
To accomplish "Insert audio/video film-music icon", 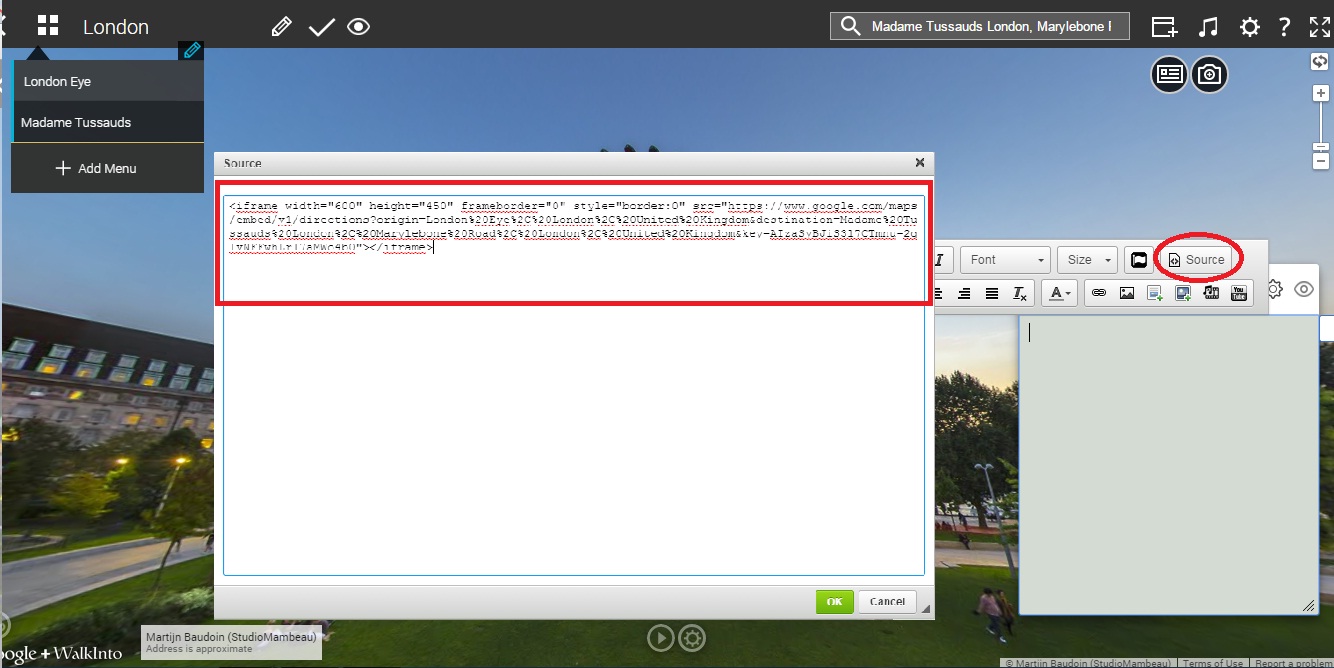I will [x=1211, y=293].
